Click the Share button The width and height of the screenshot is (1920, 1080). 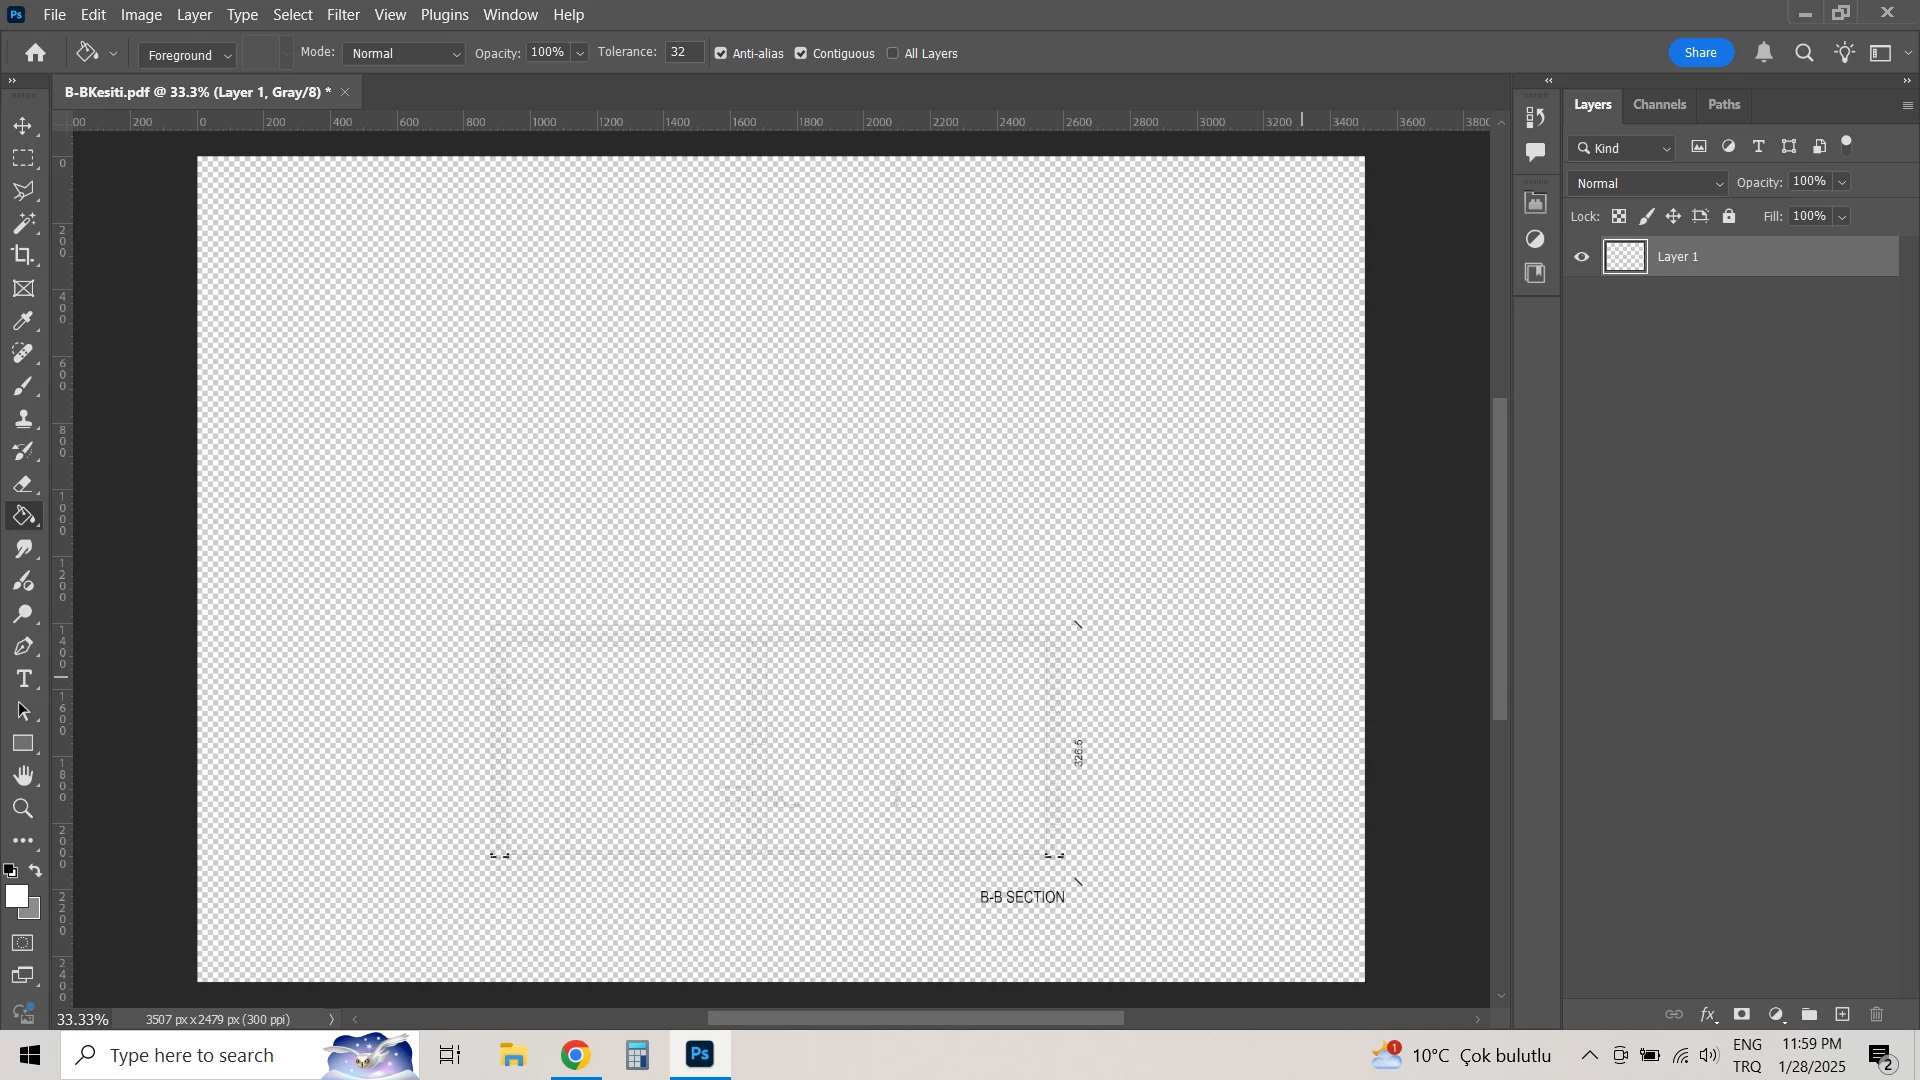click(x=1700, y=53)
